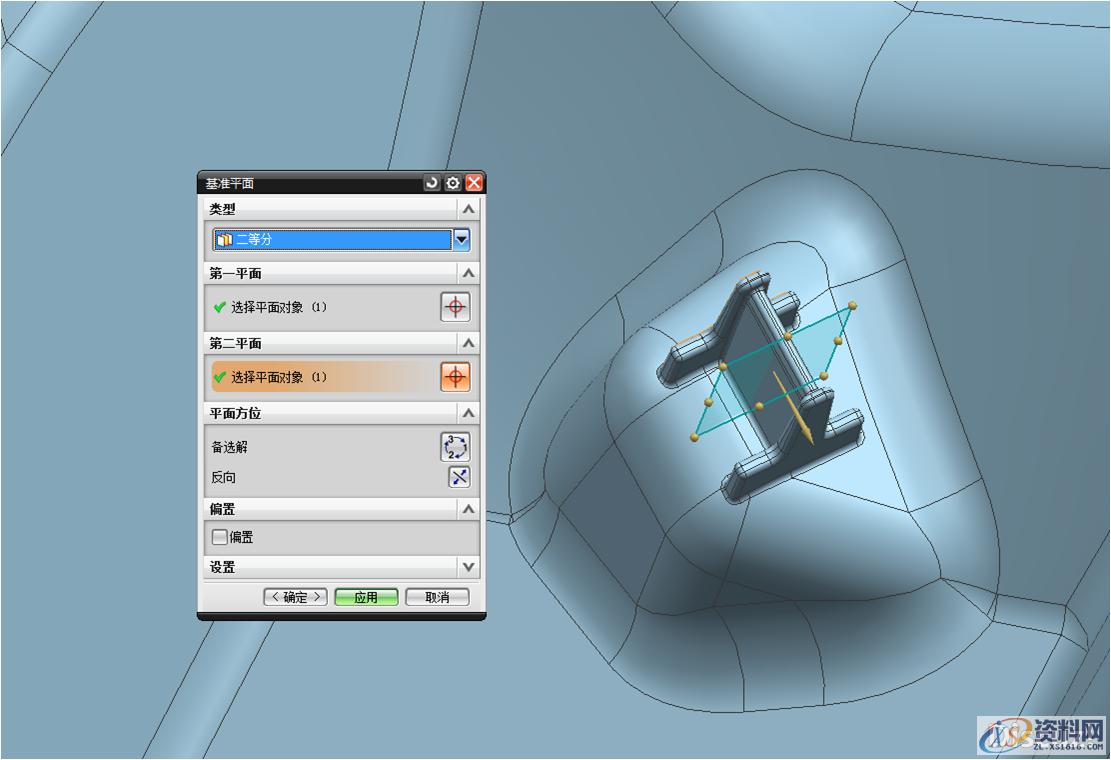Click the 取消 cancel button
Image resolution: width=1111 pixels, height=760 pixels.
(437, 597)
